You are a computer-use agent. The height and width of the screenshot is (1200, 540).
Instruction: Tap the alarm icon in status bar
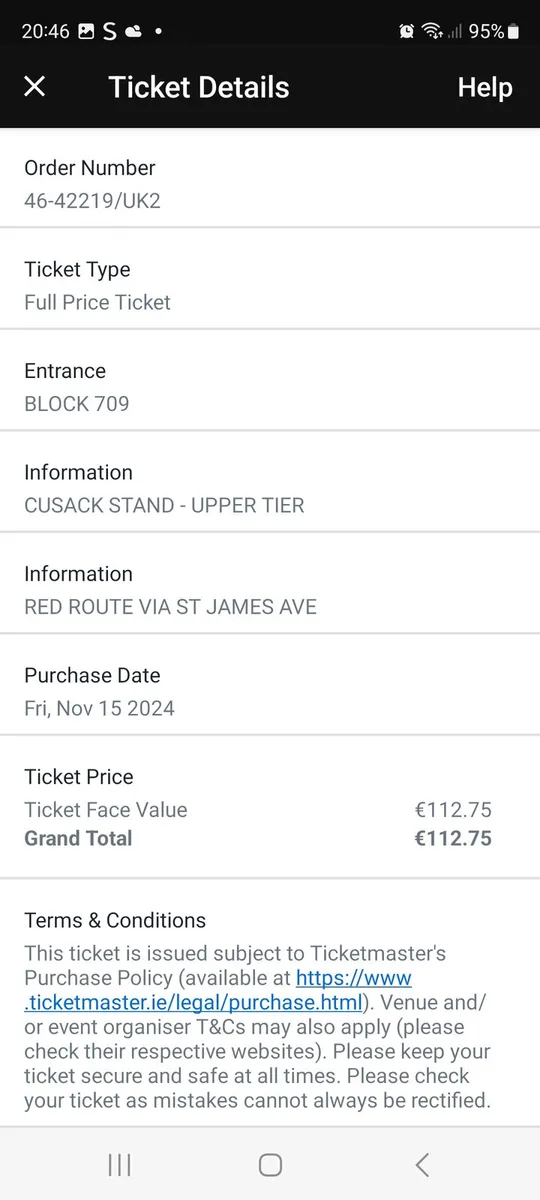tap(406, 31)
